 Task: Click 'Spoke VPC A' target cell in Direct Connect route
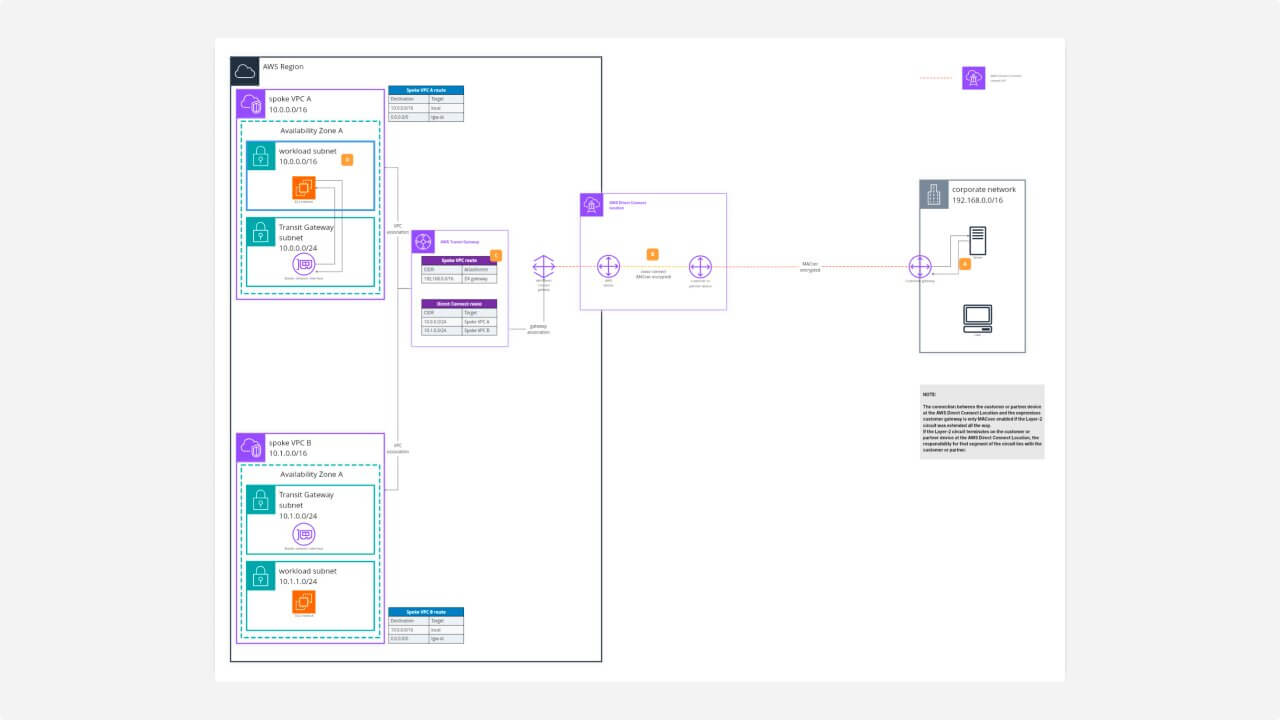coord(478,322)
